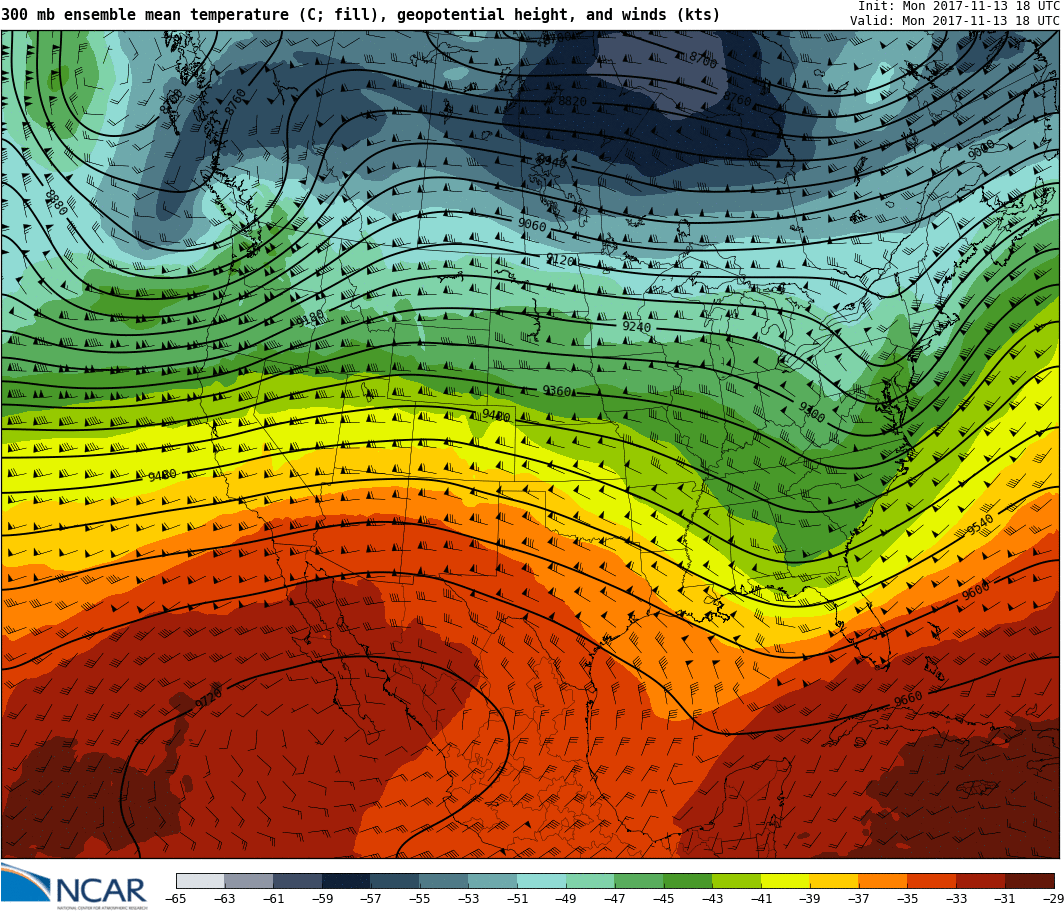The height and width of the screenshot is (911, 1064).
Task: Click the NCAR logo
Action: (x=74, y=886)
